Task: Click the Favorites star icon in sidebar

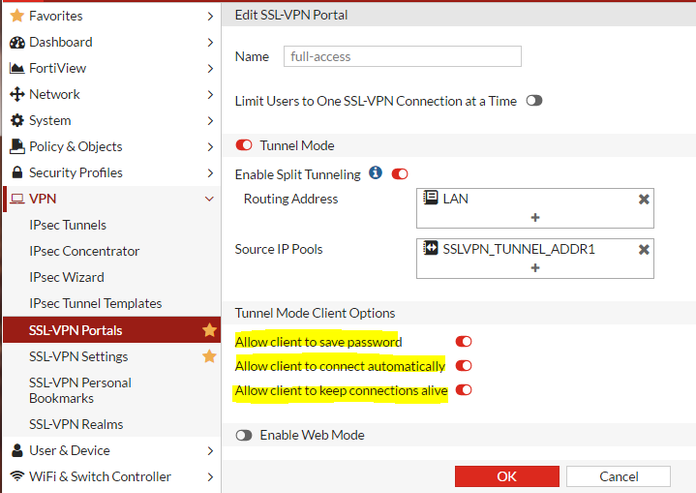Action: tap(17, 16)
